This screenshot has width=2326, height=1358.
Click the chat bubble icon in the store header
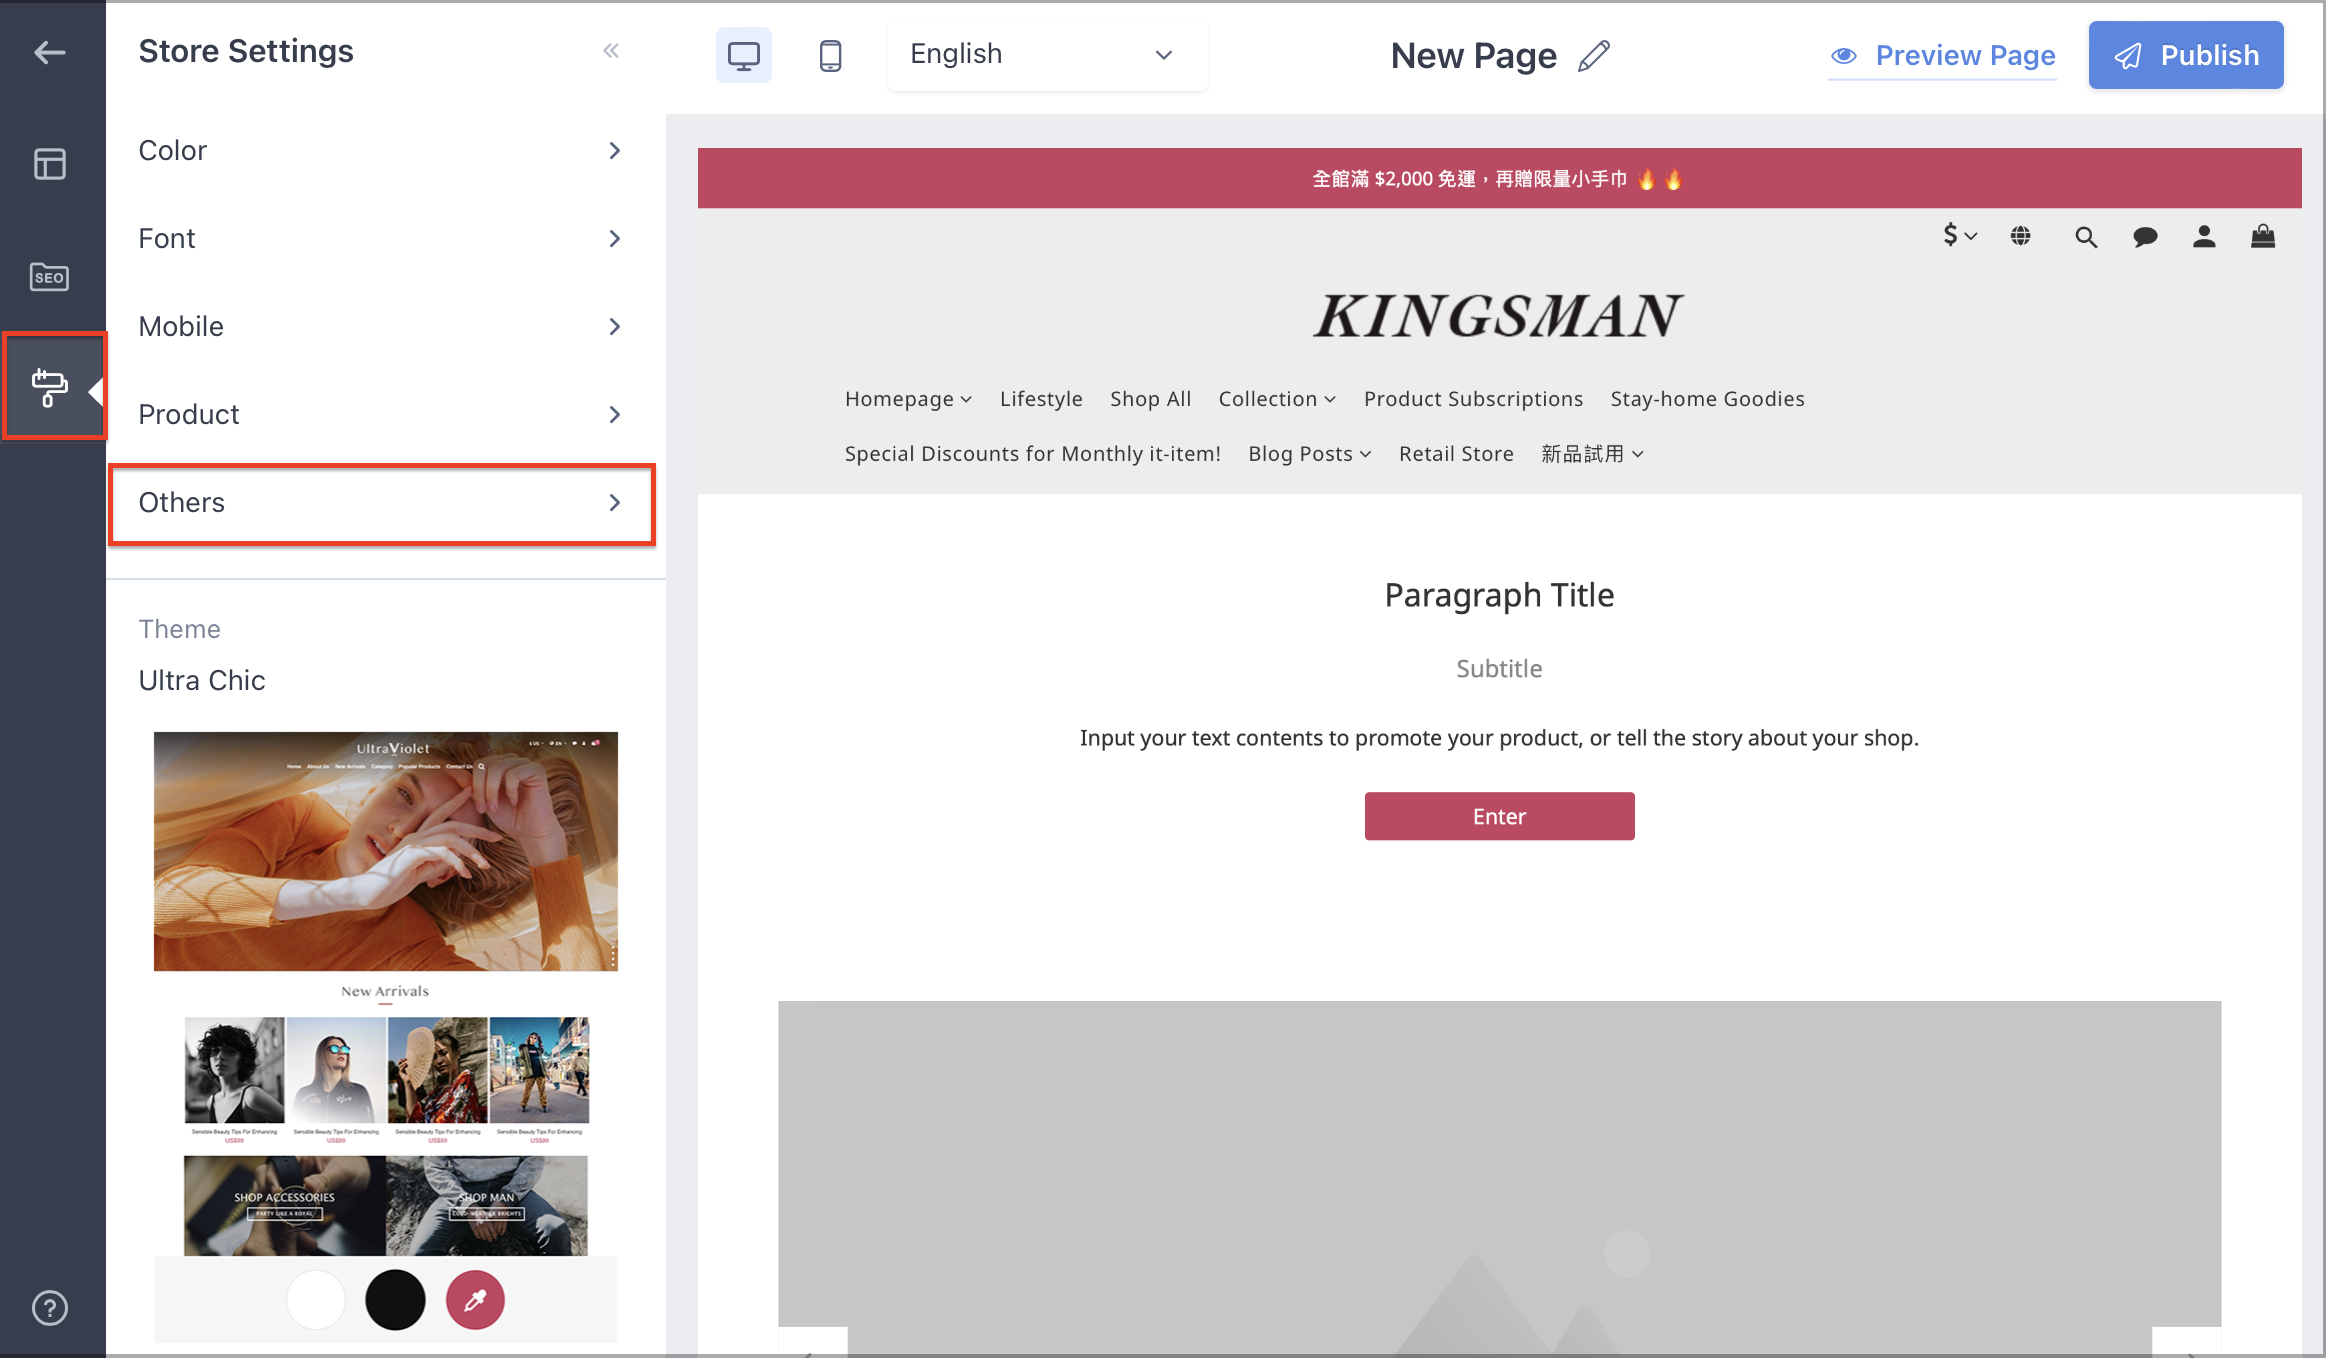click(2145, 237)
